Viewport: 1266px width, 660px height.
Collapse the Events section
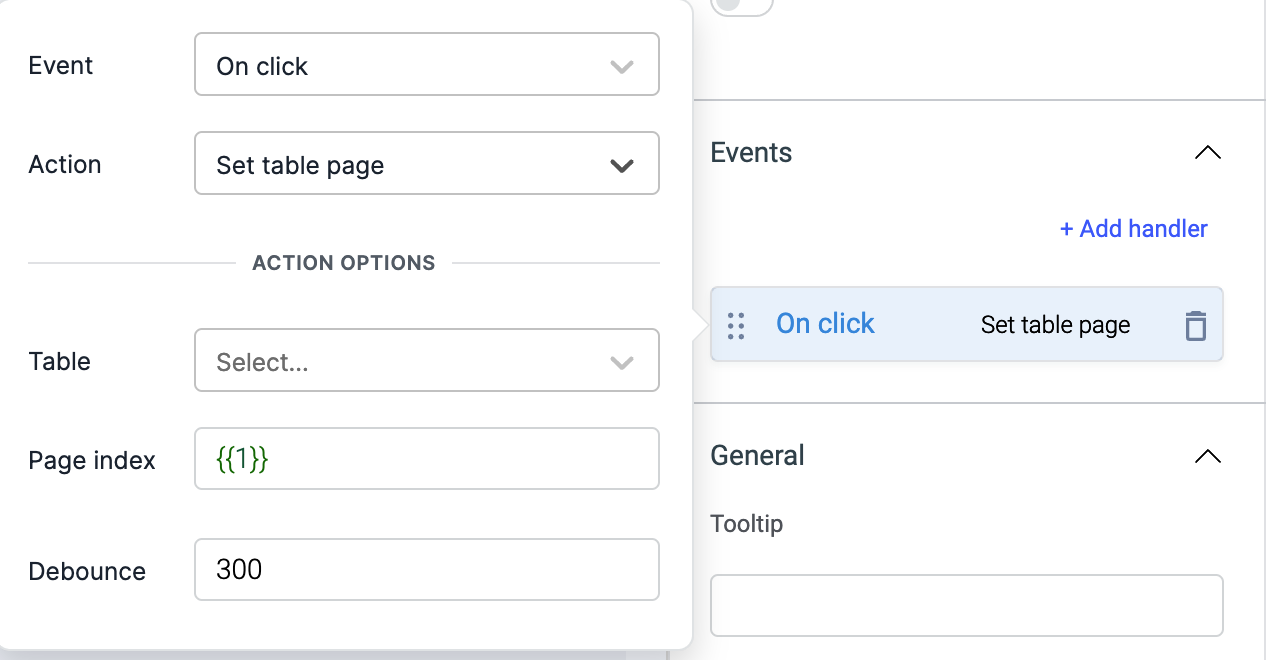(1207, 153)
